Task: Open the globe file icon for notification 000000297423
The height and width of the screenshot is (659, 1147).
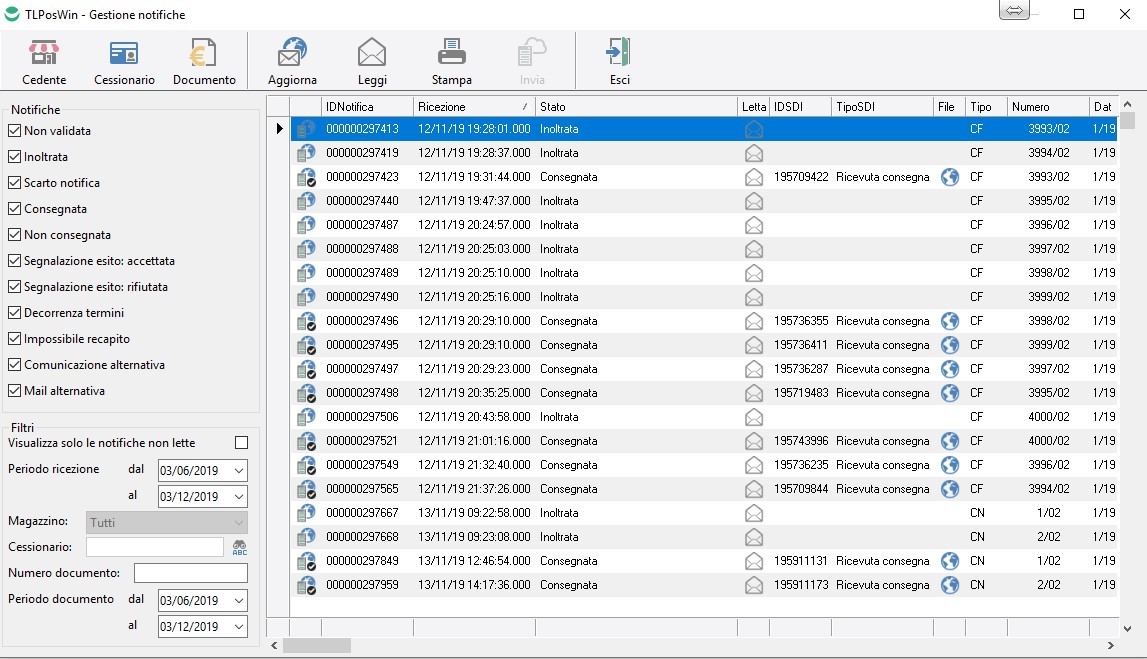Action: [x=949, y=177]
